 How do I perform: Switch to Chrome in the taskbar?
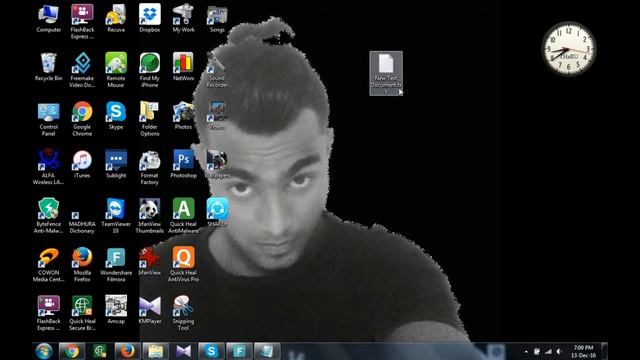(x=72, y=351)
